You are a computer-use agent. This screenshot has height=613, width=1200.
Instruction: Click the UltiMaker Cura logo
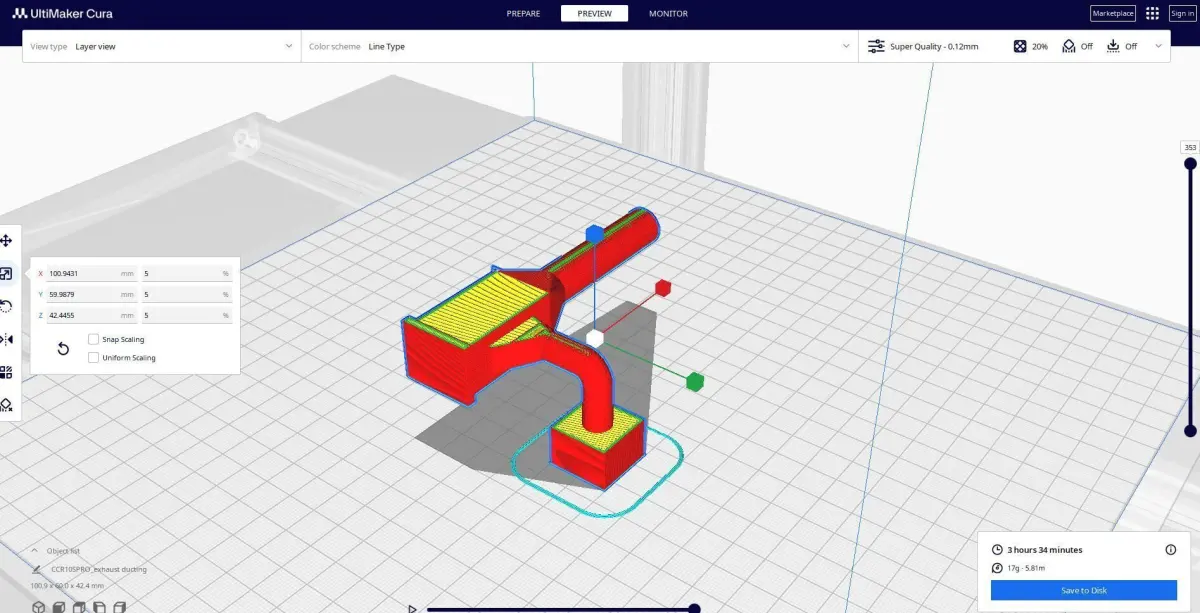62,13
